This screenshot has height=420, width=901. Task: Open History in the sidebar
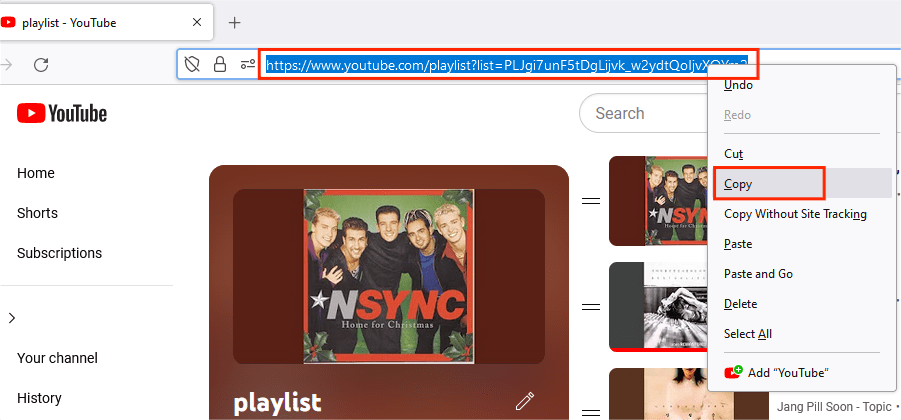39,398
